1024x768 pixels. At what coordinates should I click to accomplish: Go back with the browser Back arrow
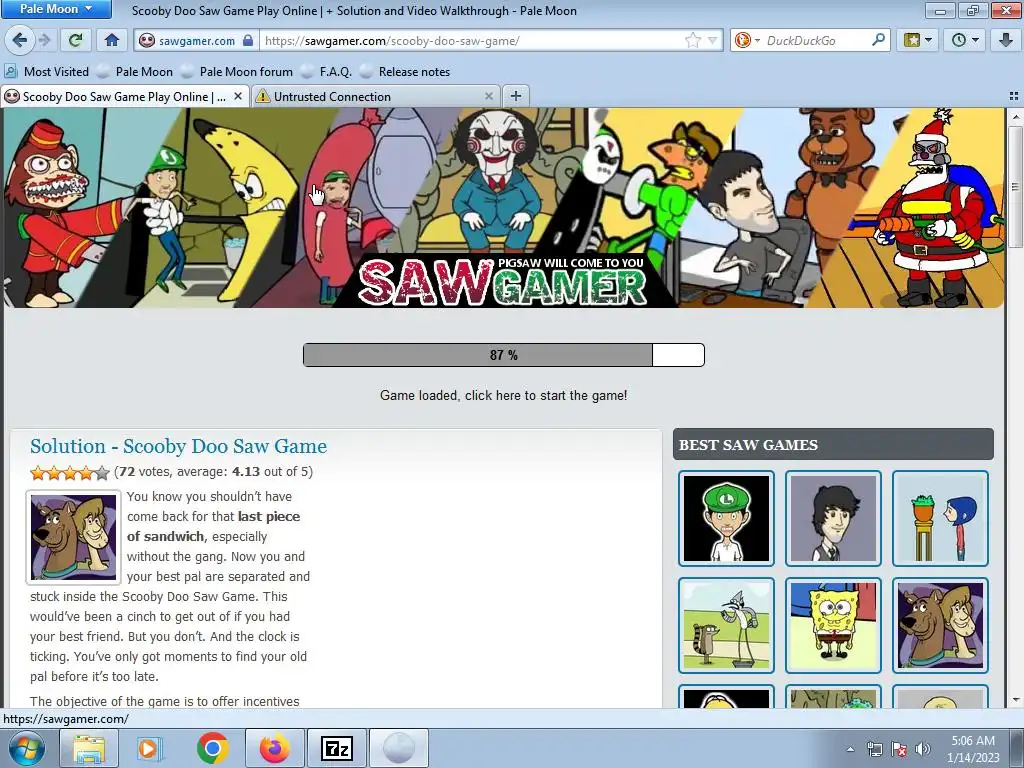20,40
